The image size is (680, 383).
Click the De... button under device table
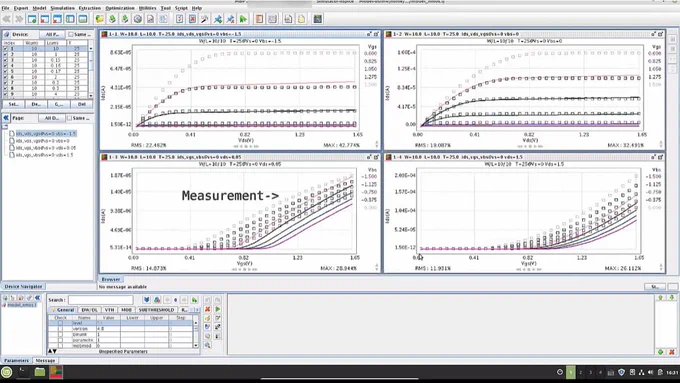tap(36, 105)
